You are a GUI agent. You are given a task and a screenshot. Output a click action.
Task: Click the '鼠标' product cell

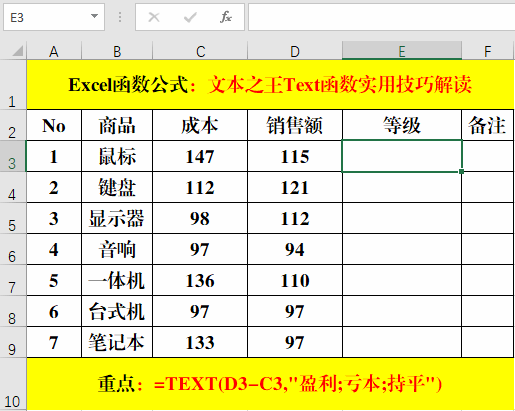(x=117, y=156)
